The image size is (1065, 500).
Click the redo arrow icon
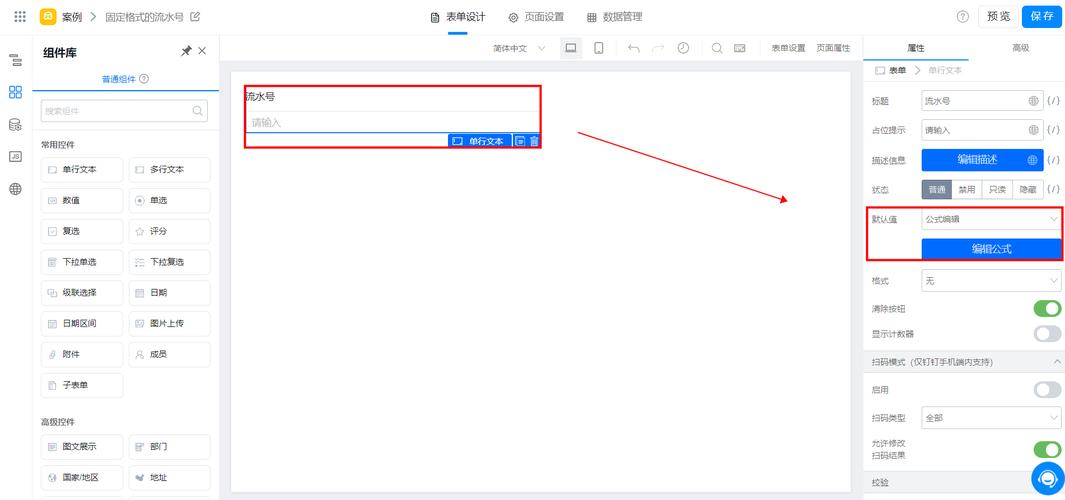[x=658, y=48]
